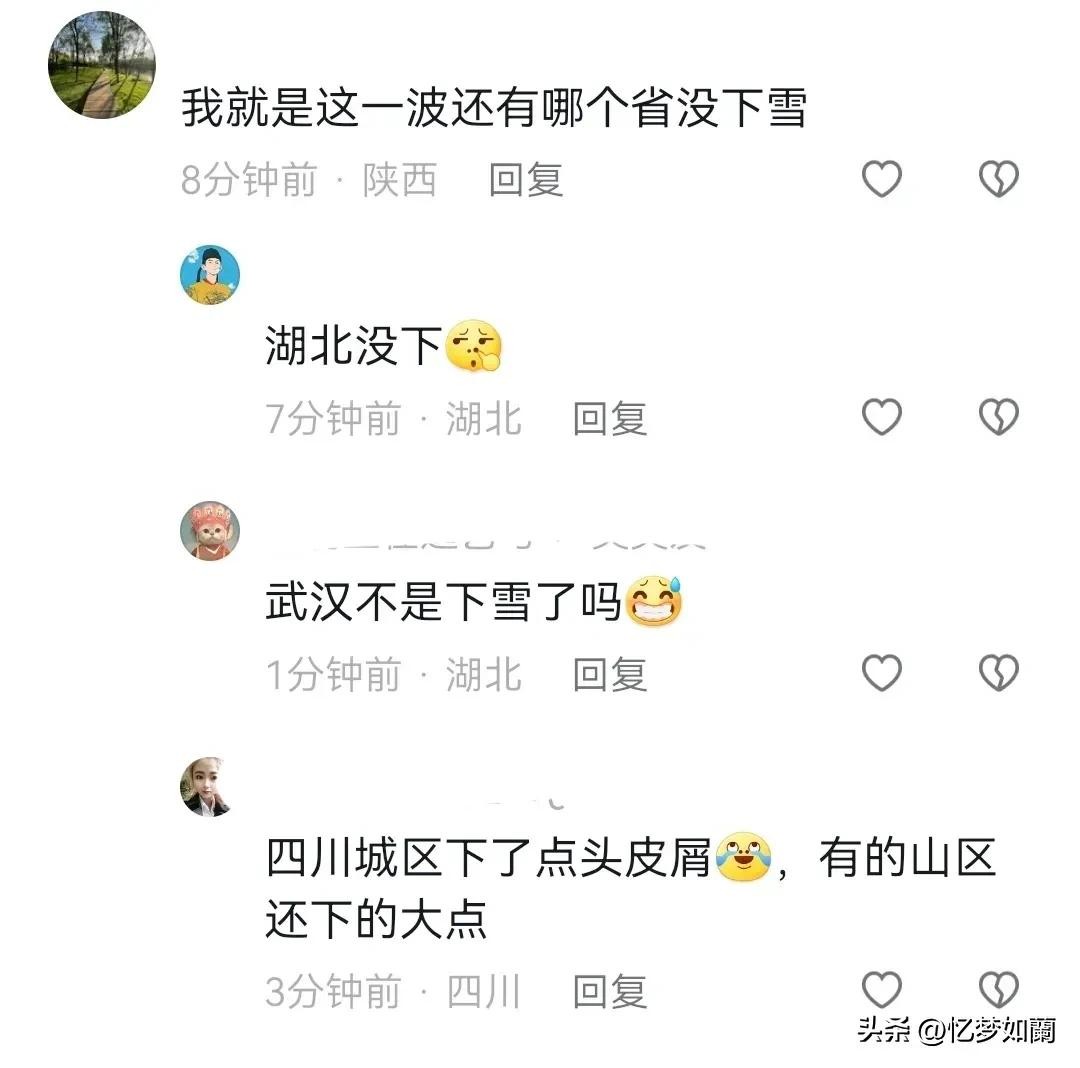1080x1068 pixels.
Task: Like the Shaanxi comment about snow
Action: tap(882, 179)
